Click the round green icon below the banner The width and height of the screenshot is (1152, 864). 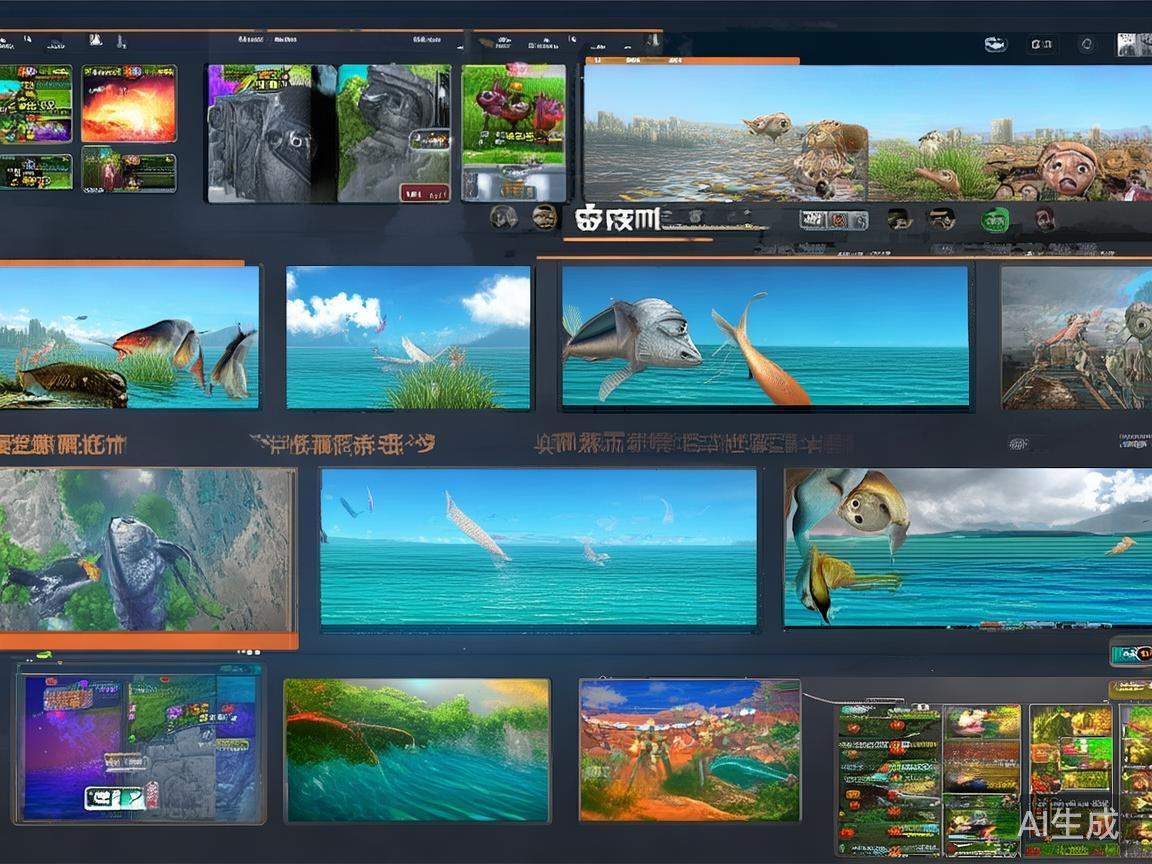click(x=994, y=219)
